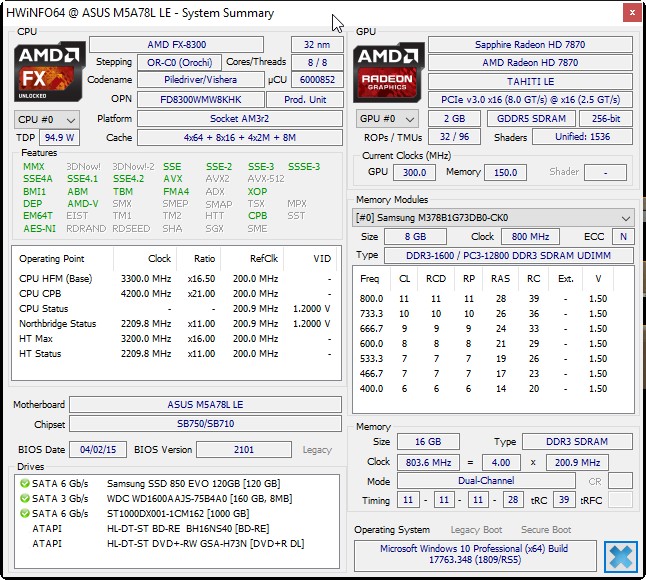The width and height of the screenshot is (646, 580).
Task: Select the HT Status row
Action: 175,353
